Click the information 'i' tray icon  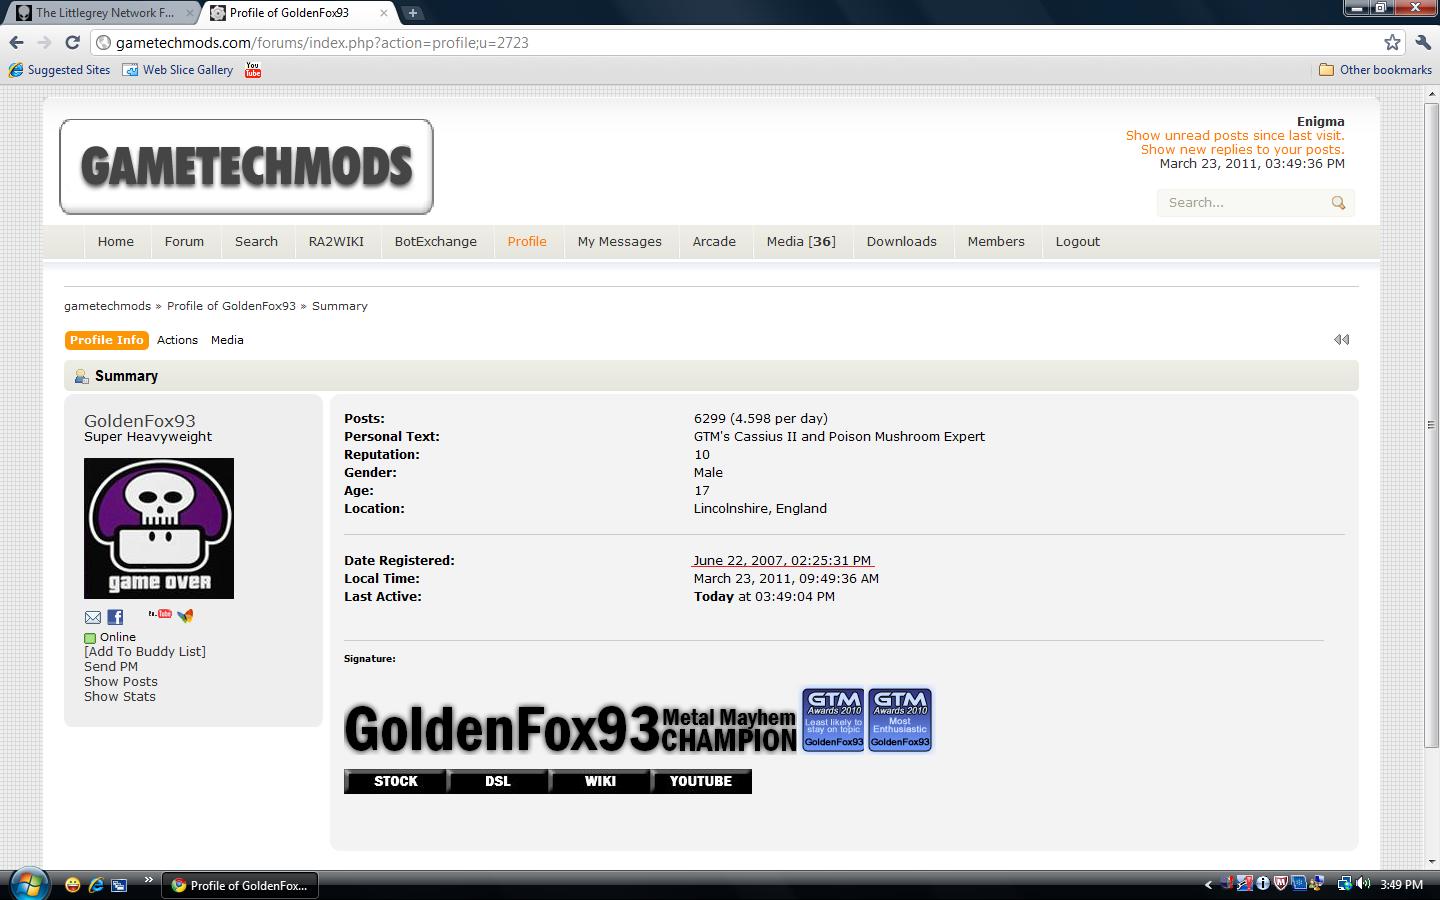pyautogui.click(x=1262, y=884)
